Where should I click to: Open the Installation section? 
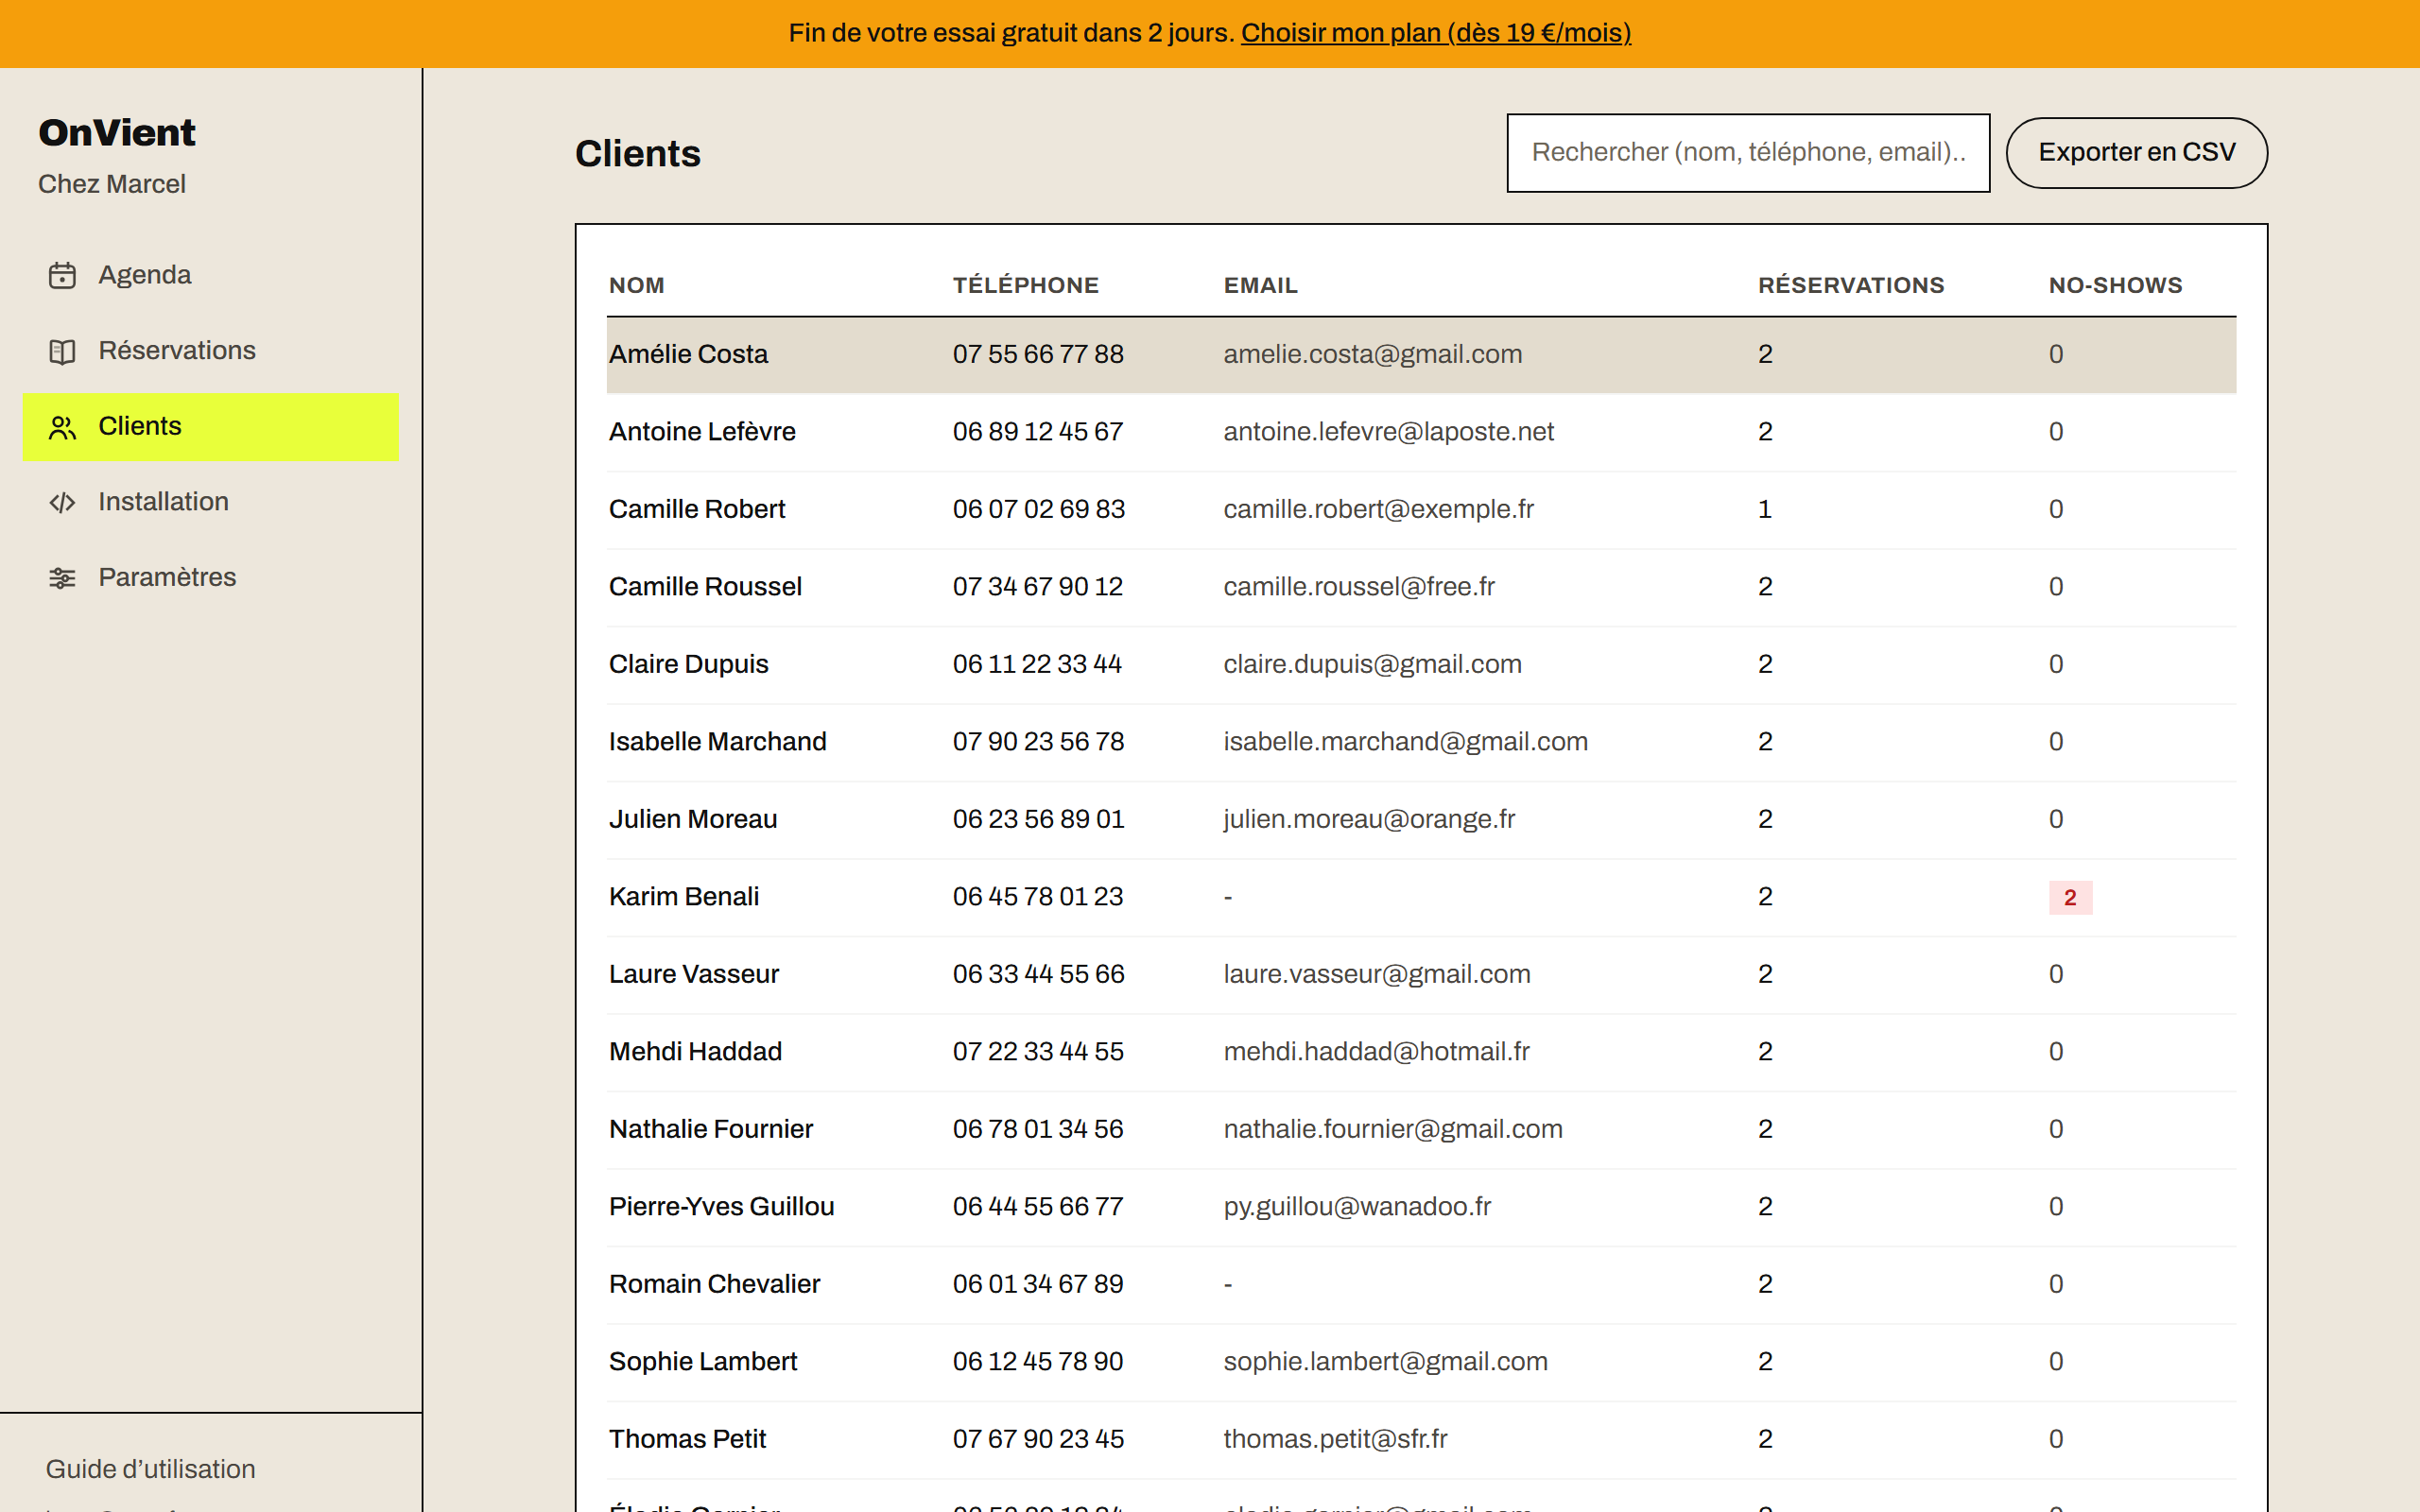pos(211,502)
